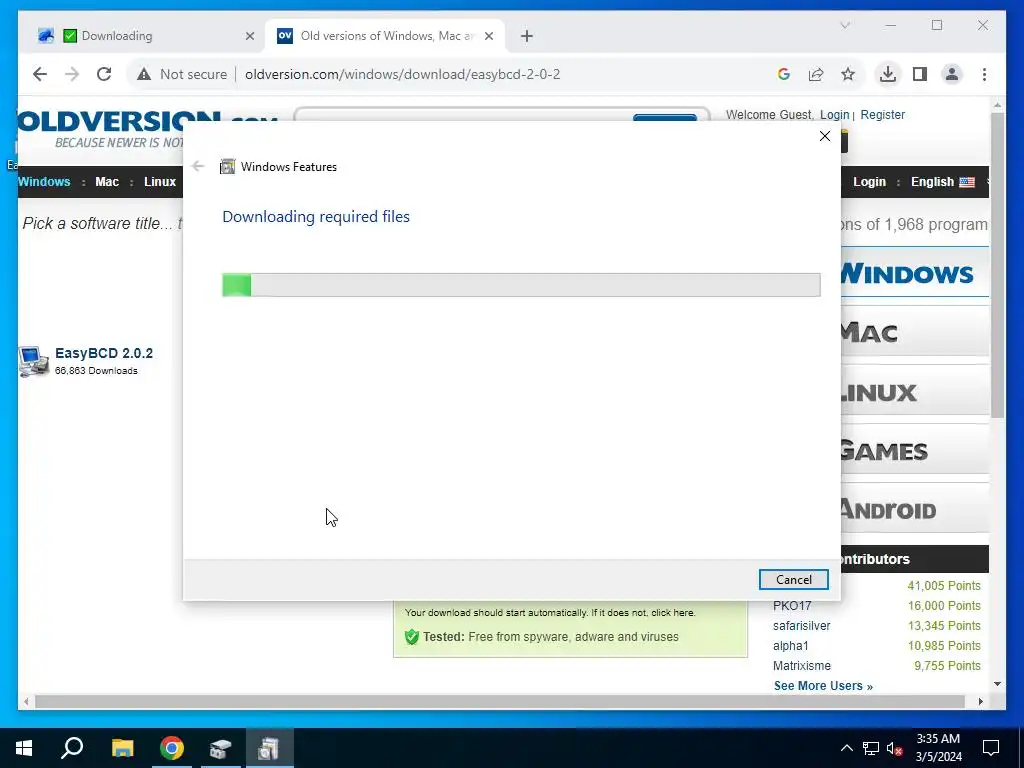Open Chrome downloads
Image resolution: width=1024 pixels, height=768 pixels.
point(888,74)
